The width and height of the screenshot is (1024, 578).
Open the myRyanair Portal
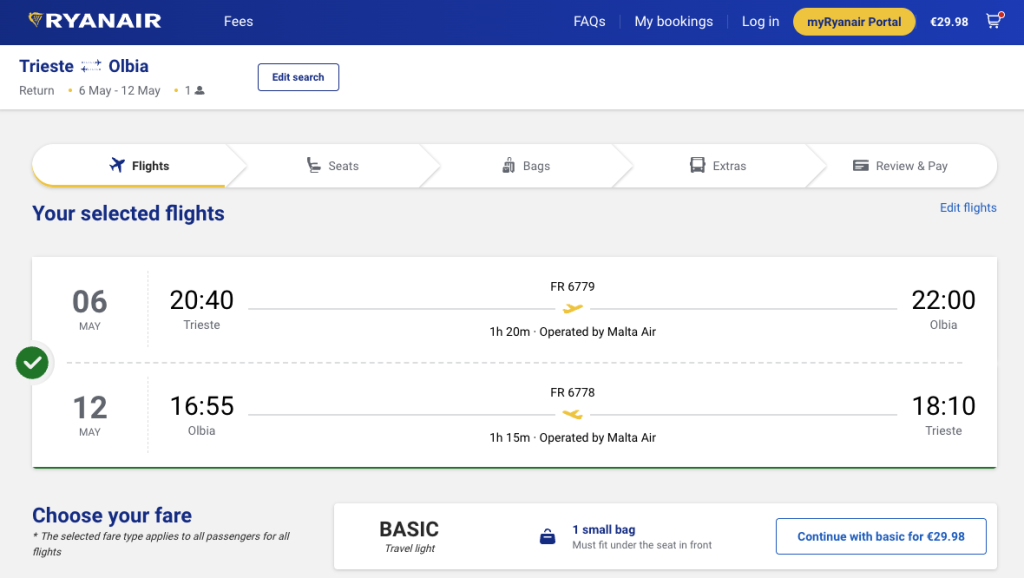[x=853, y=22]
